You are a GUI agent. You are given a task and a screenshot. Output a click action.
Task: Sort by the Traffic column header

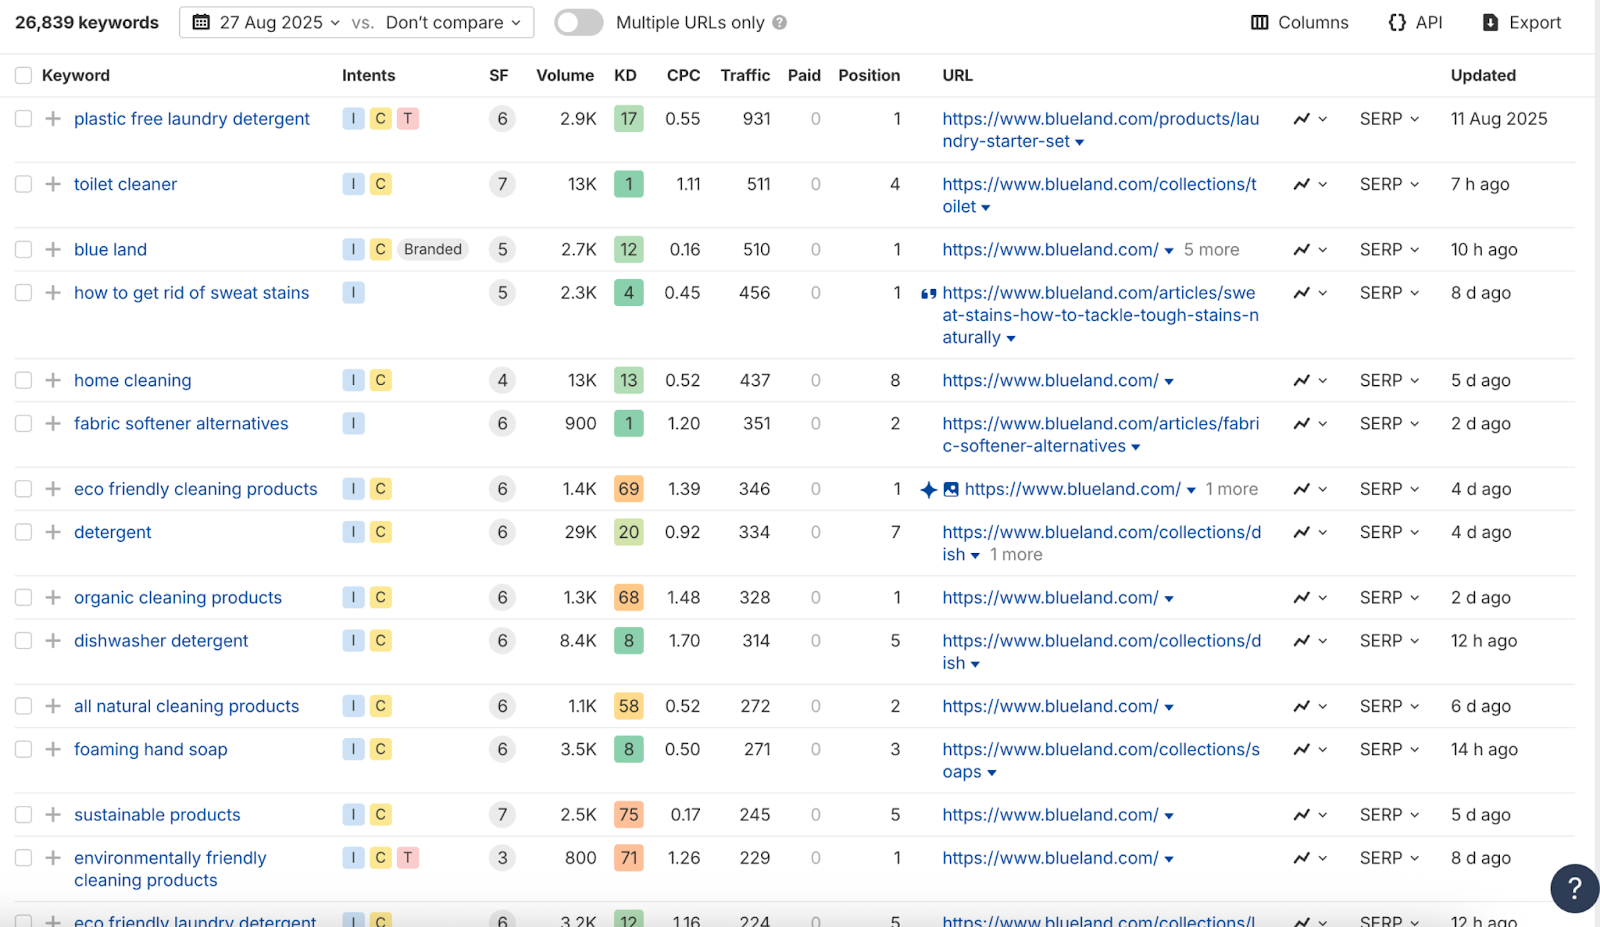point(745,75)
